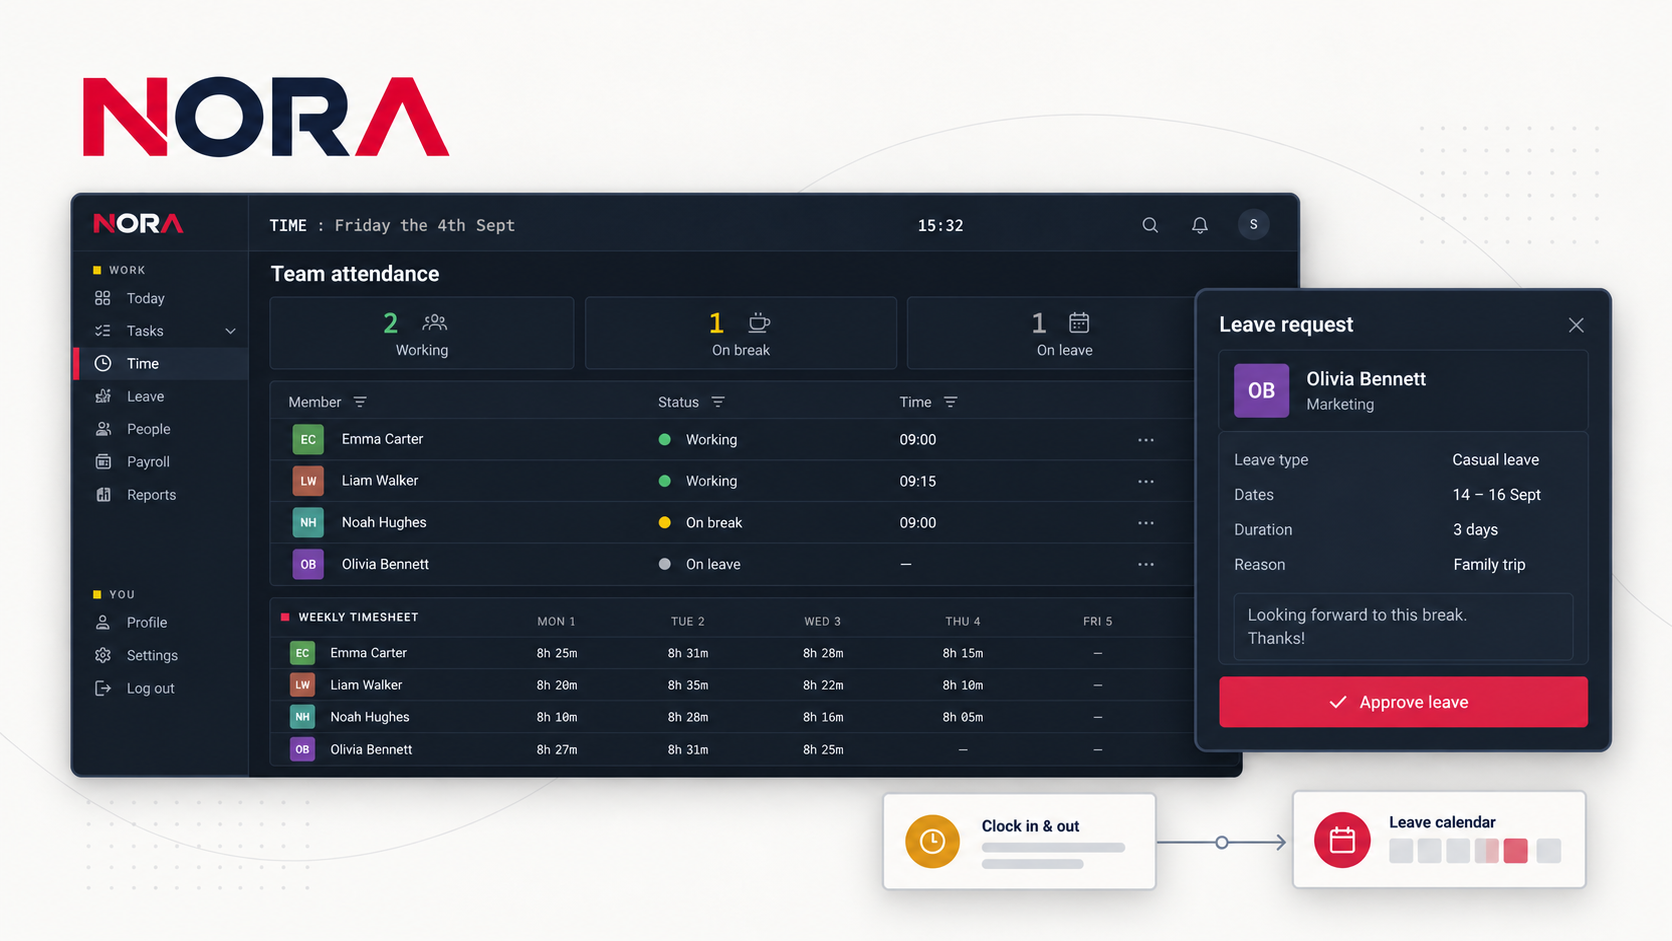Click the Log out arrow icon
This screenshot has width=1672, height=941.
coord(103,688)
